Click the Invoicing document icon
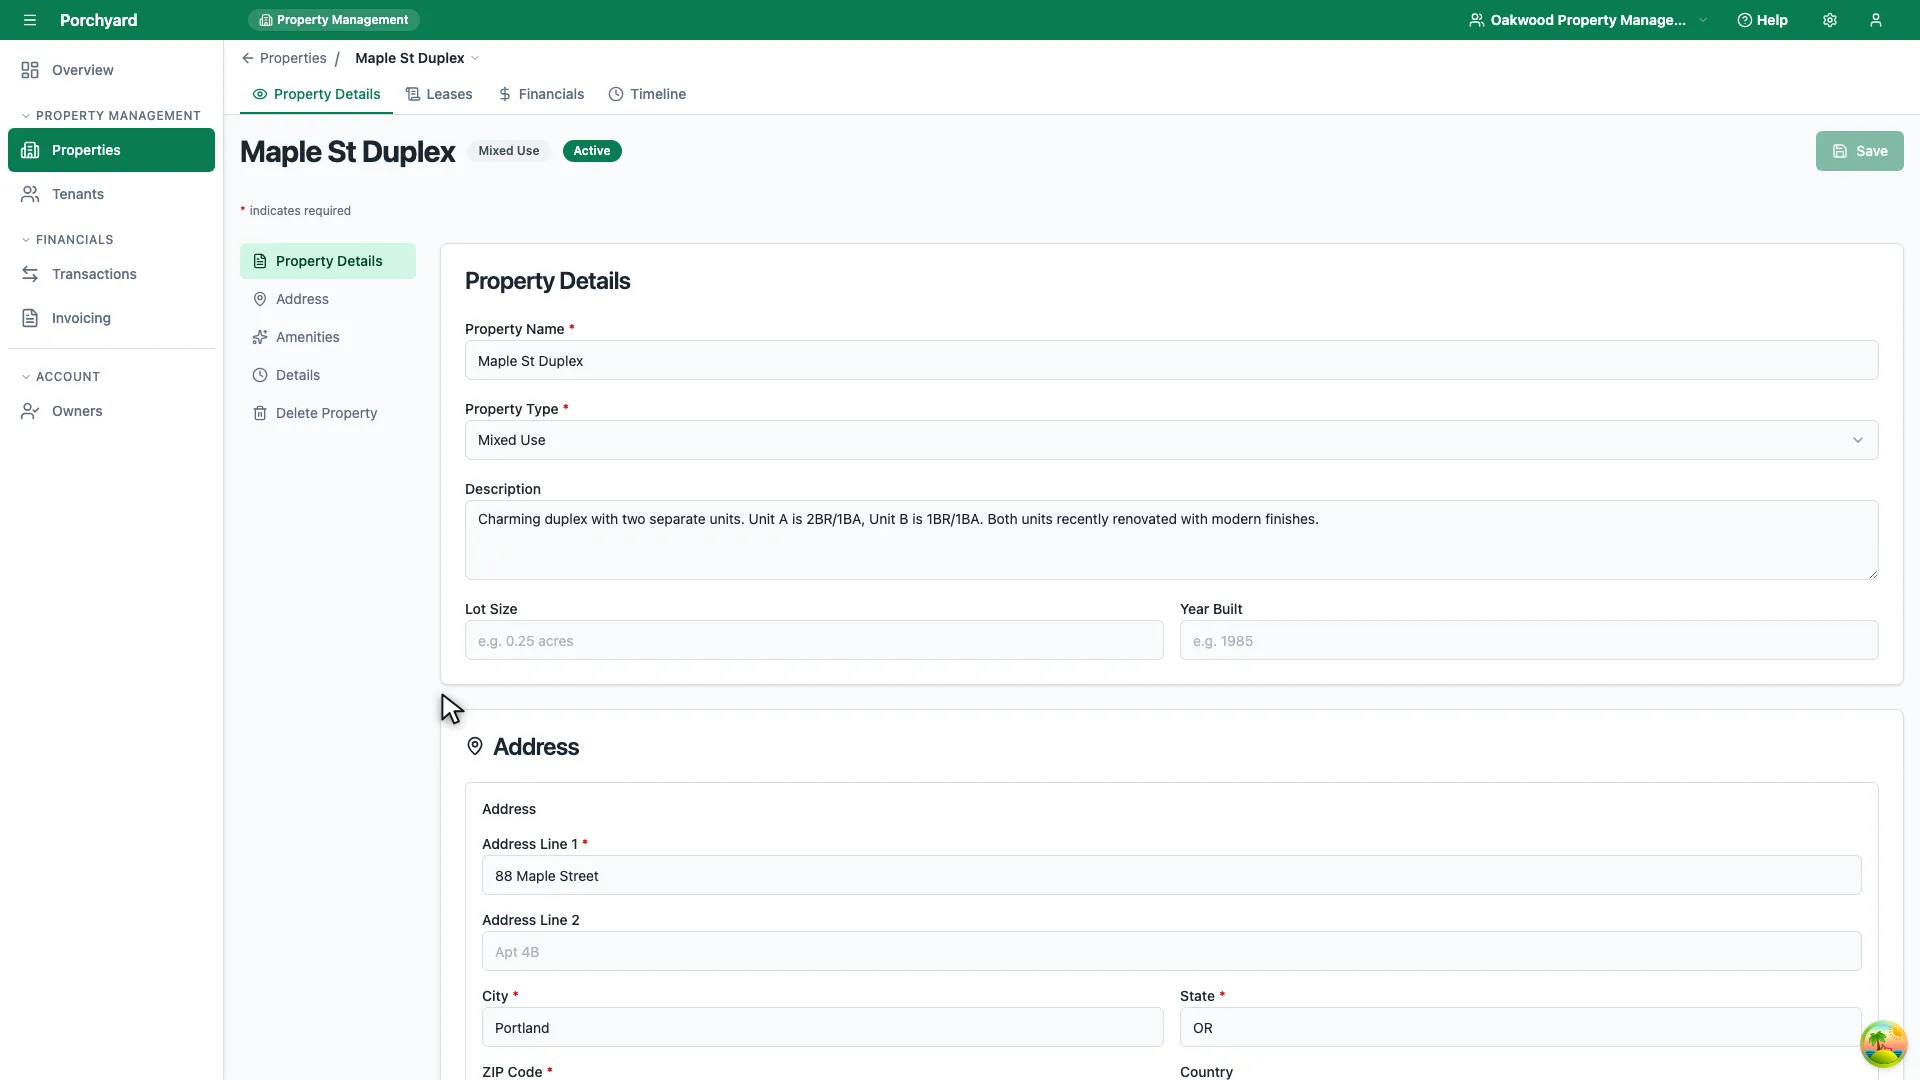Image resolution: width=1920 pixels, height=1080 pixels. pyautogui.click(x=30, y=318)
